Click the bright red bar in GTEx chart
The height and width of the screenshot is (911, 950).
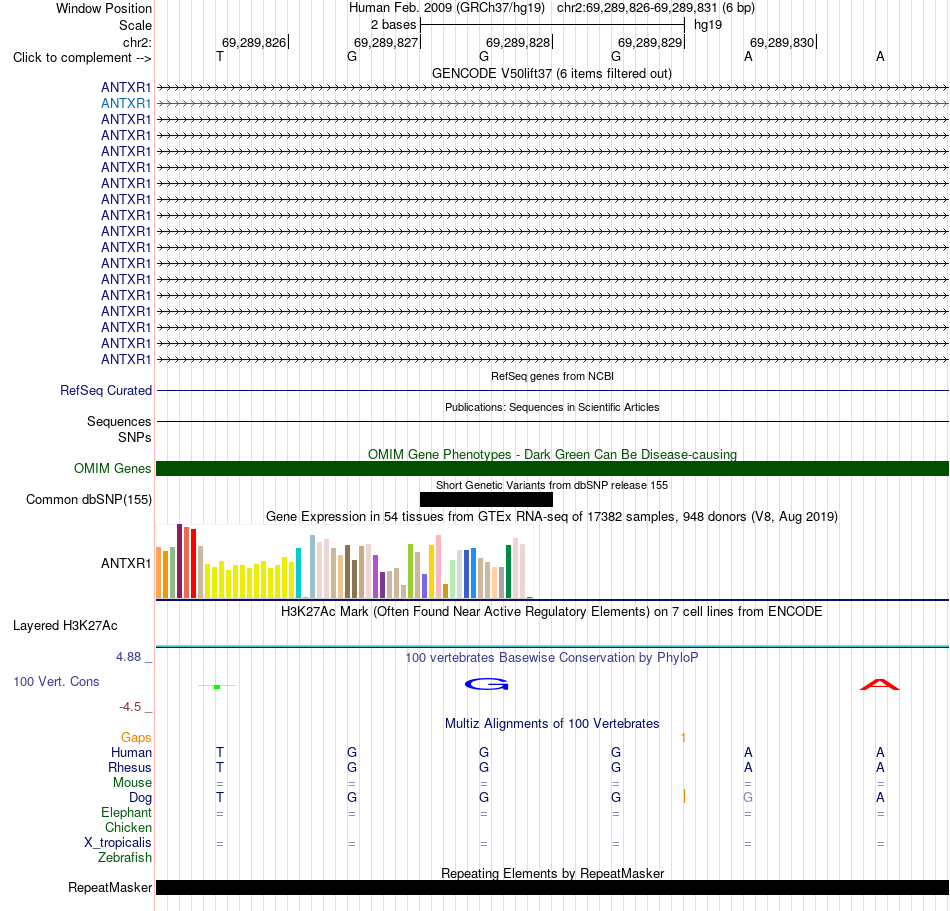click(193, 564)
